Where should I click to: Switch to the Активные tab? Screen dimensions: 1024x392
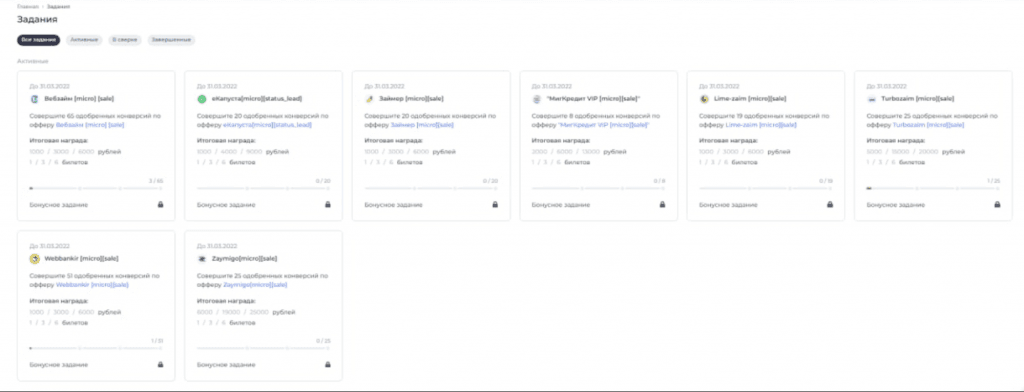point(84,40)
